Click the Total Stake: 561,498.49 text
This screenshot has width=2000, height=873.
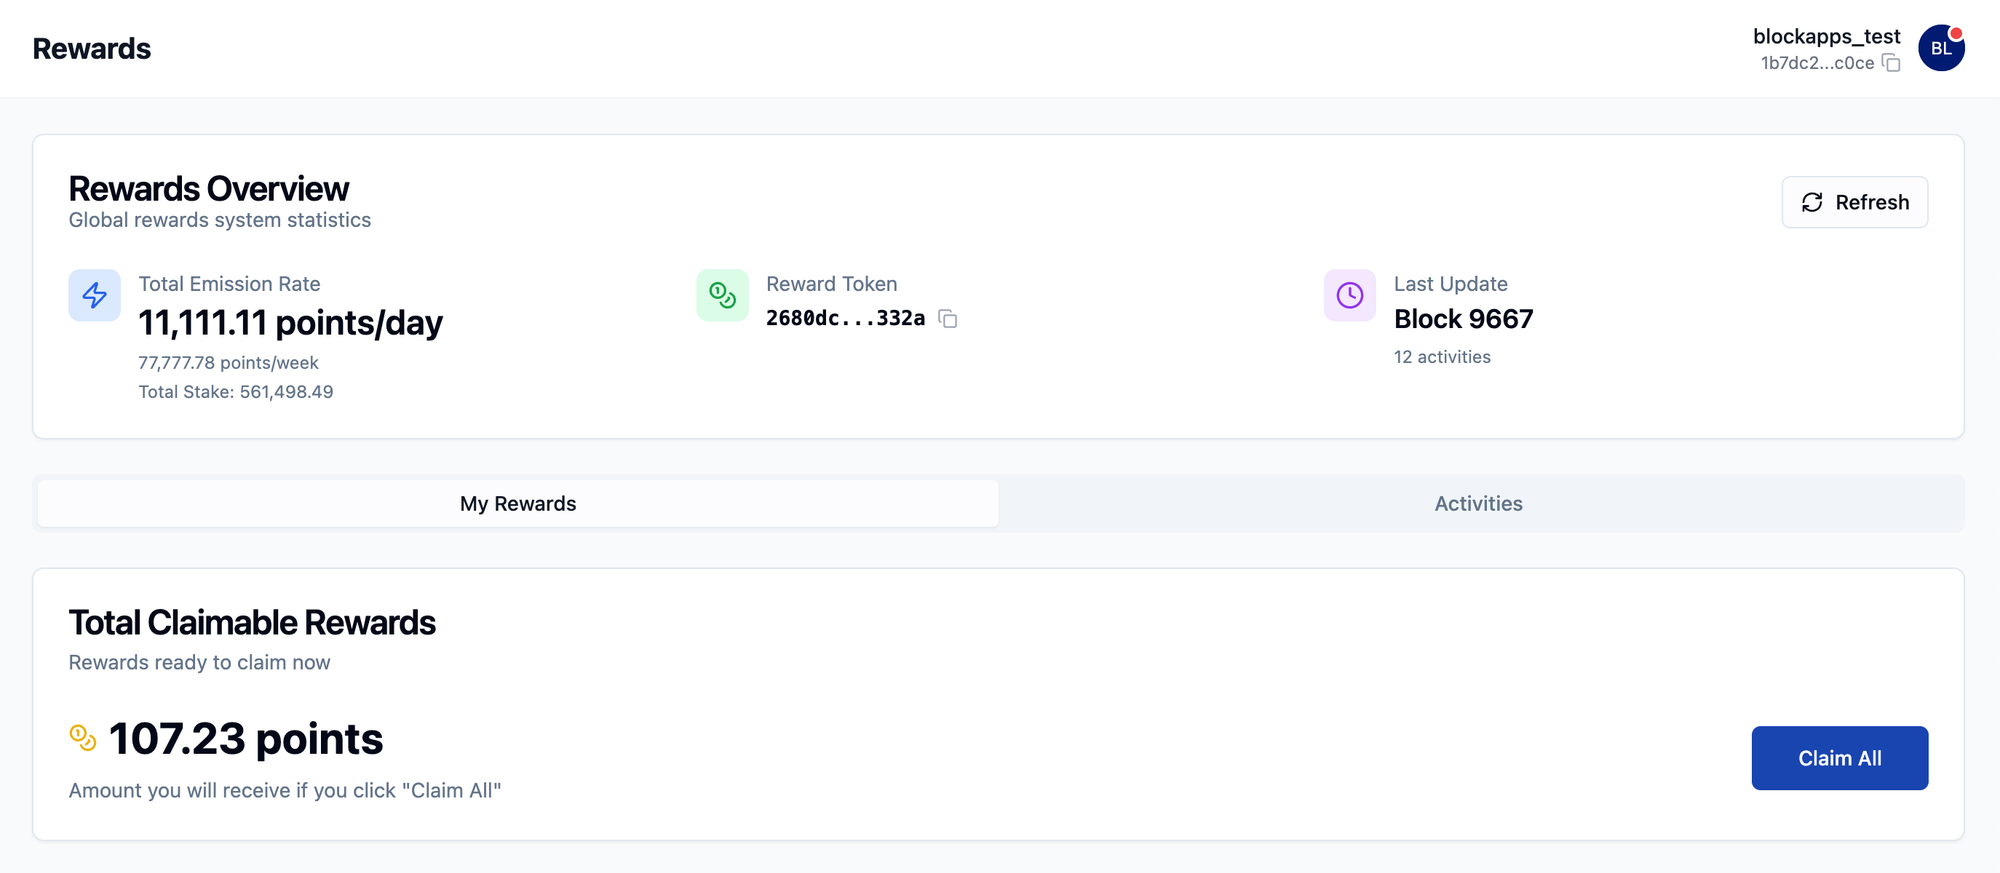coord(236,392)
